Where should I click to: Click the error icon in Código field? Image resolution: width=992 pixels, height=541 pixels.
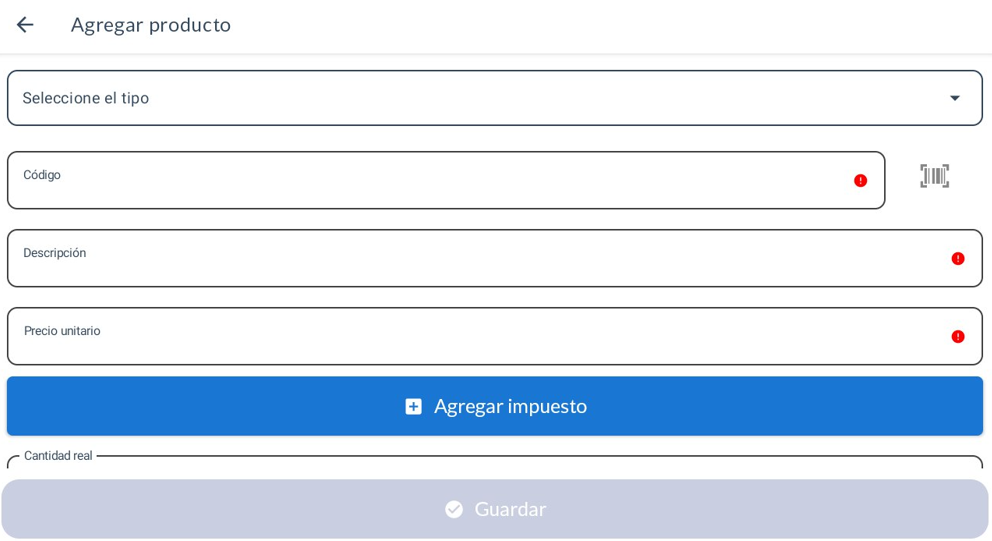pos(860,181)
